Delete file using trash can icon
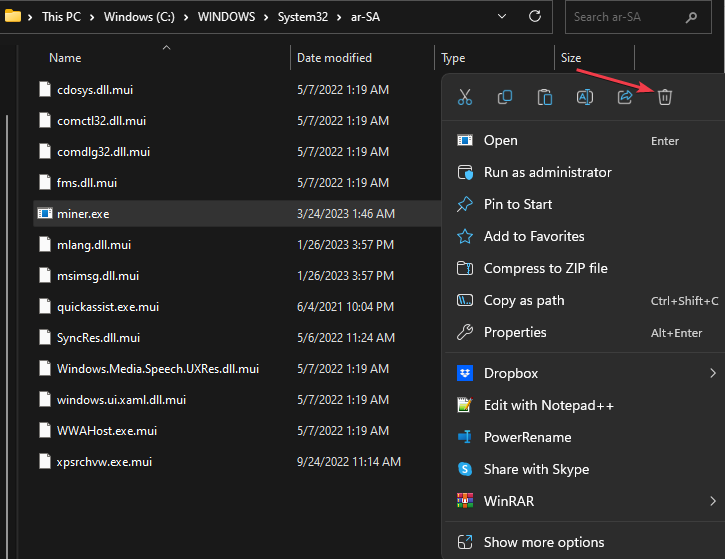The image size is (725, 559). point(665,97)
